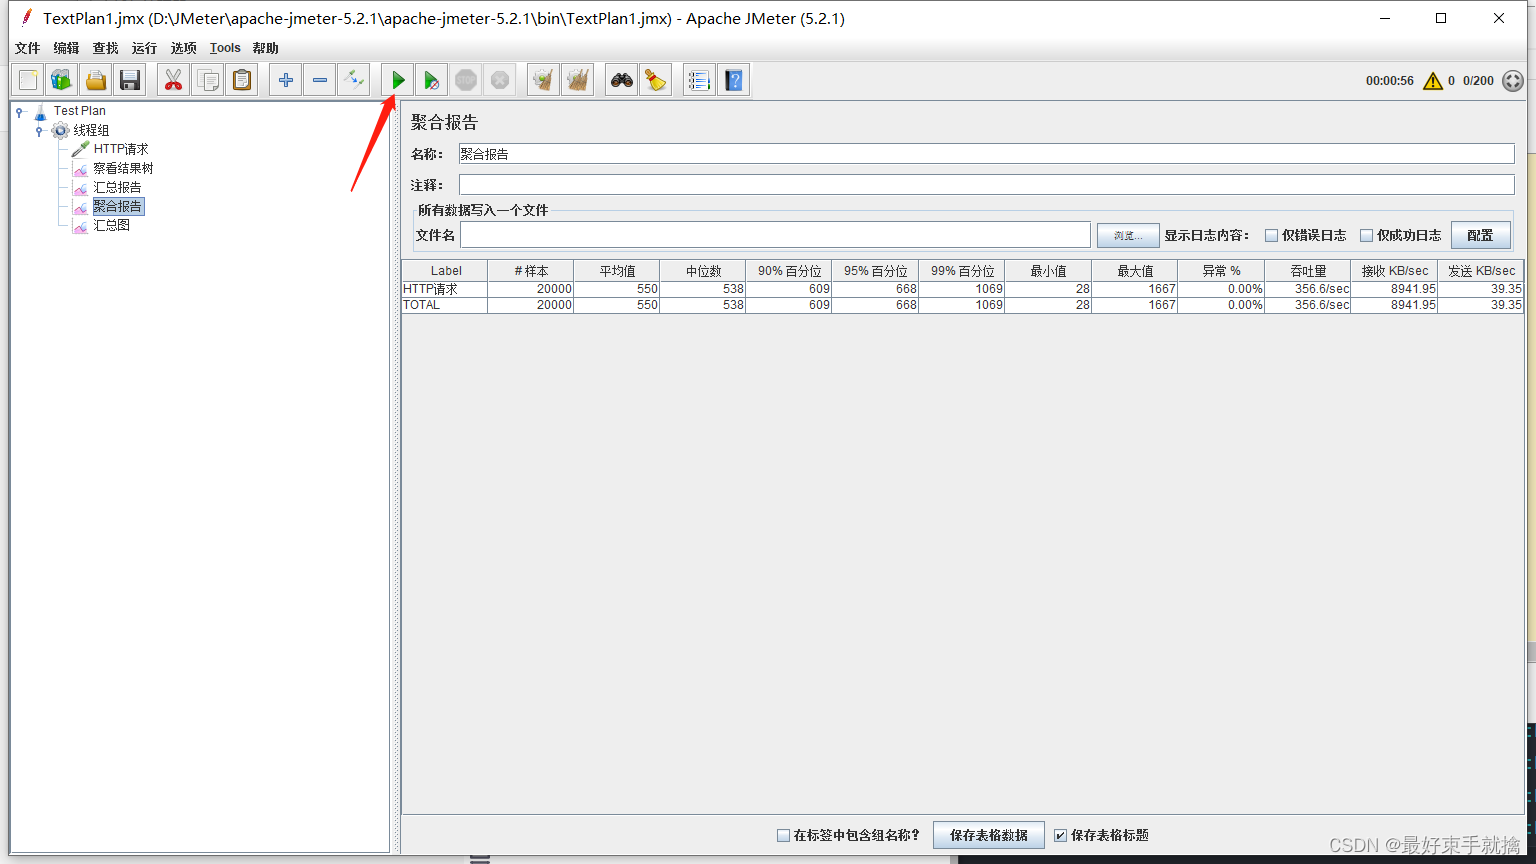This screenshot has width=1536, height=864.
Task: Uncheck the 保存表格标题 checkbox
Action: [1060, 835]
